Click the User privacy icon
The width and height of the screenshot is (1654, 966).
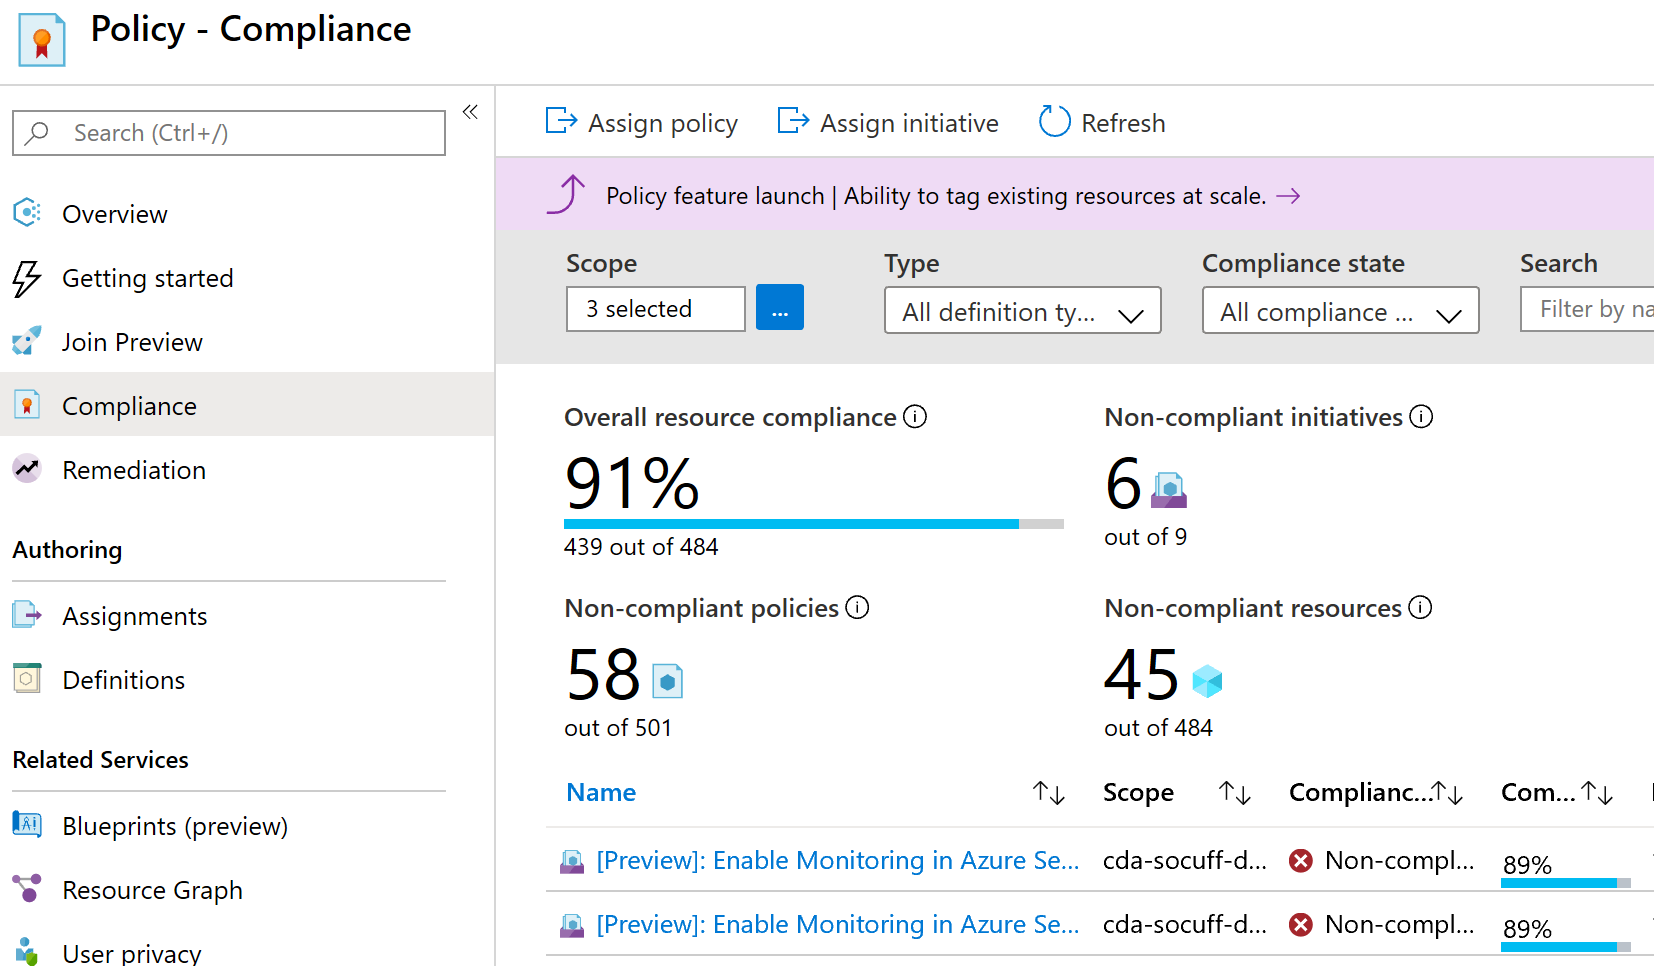27,949
